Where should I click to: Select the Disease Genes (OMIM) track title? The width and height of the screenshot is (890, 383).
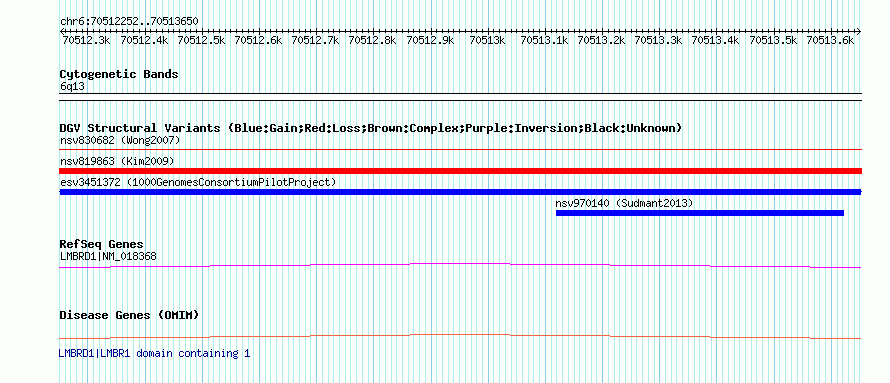[x=129, y=315]
